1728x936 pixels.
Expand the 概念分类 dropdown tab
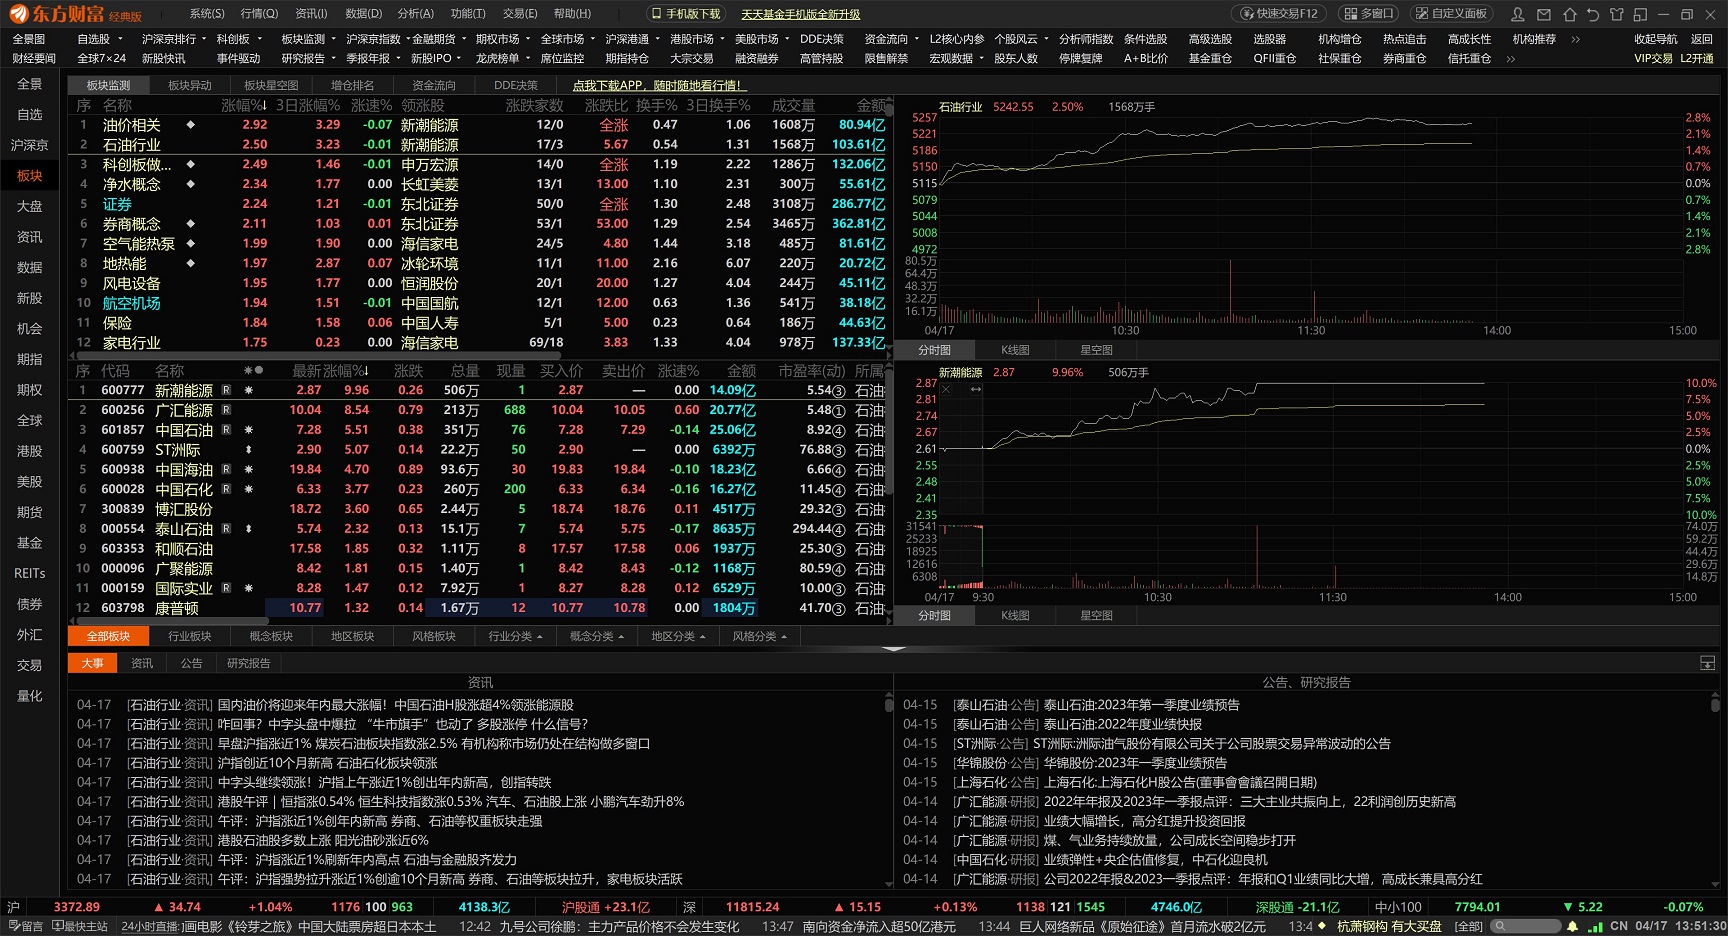tap(596, 636)
